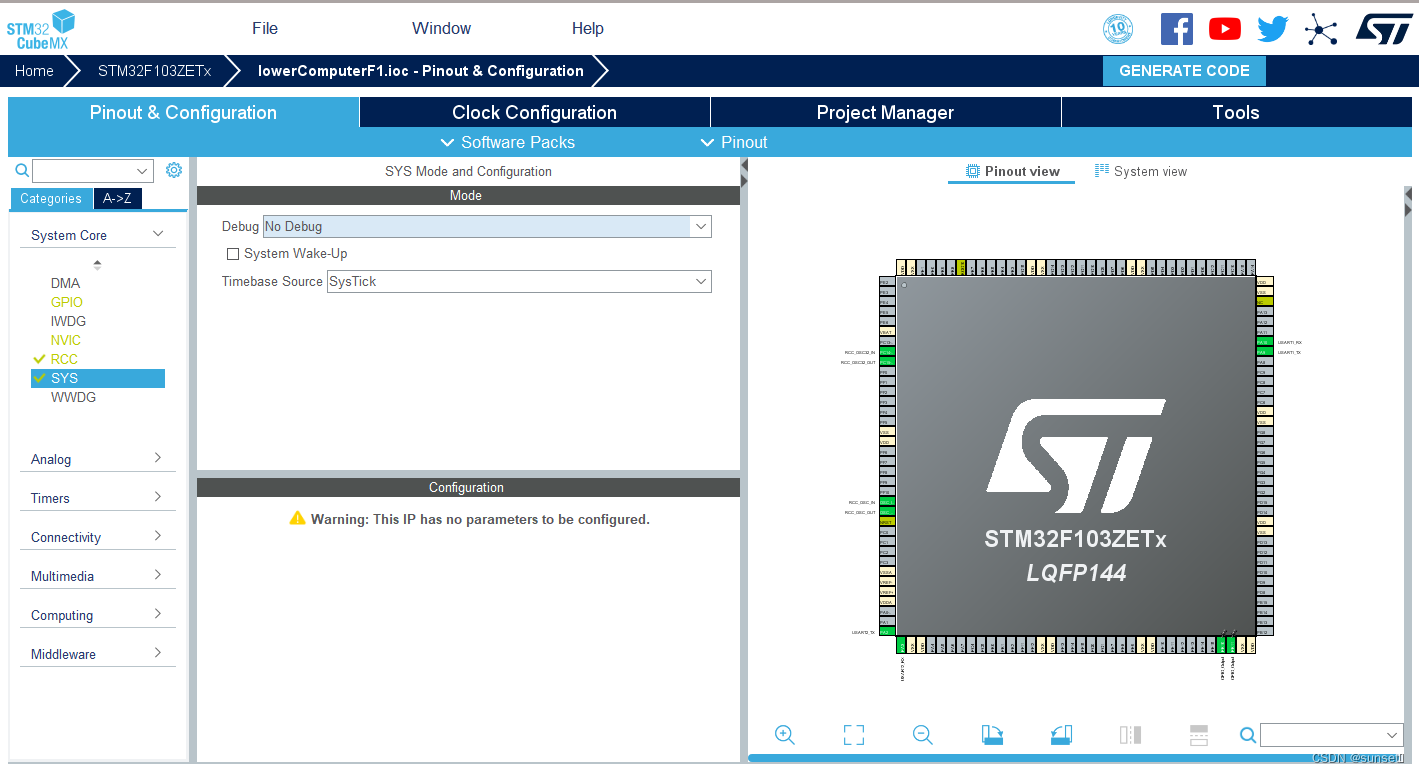Expand the Timers category
Viewport: 1419px width, 773px height.
(97, 498)
